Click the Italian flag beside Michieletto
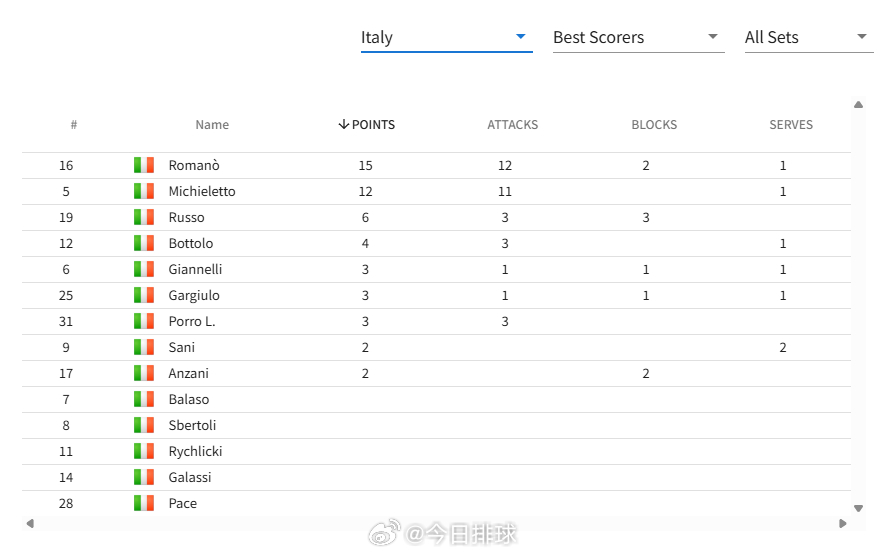This screenshot has width=889, height=554. 144,191
